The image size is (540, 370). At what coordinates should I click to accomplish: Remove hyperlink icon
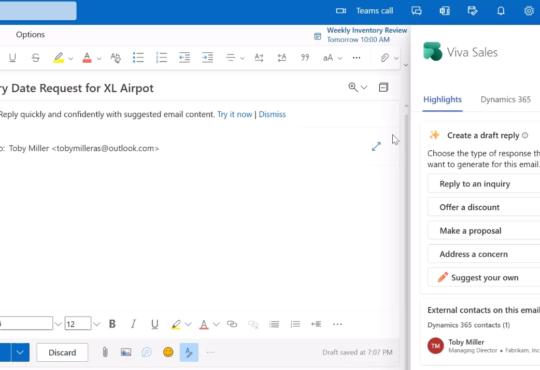pyautogui.click(x=253, y=324)
